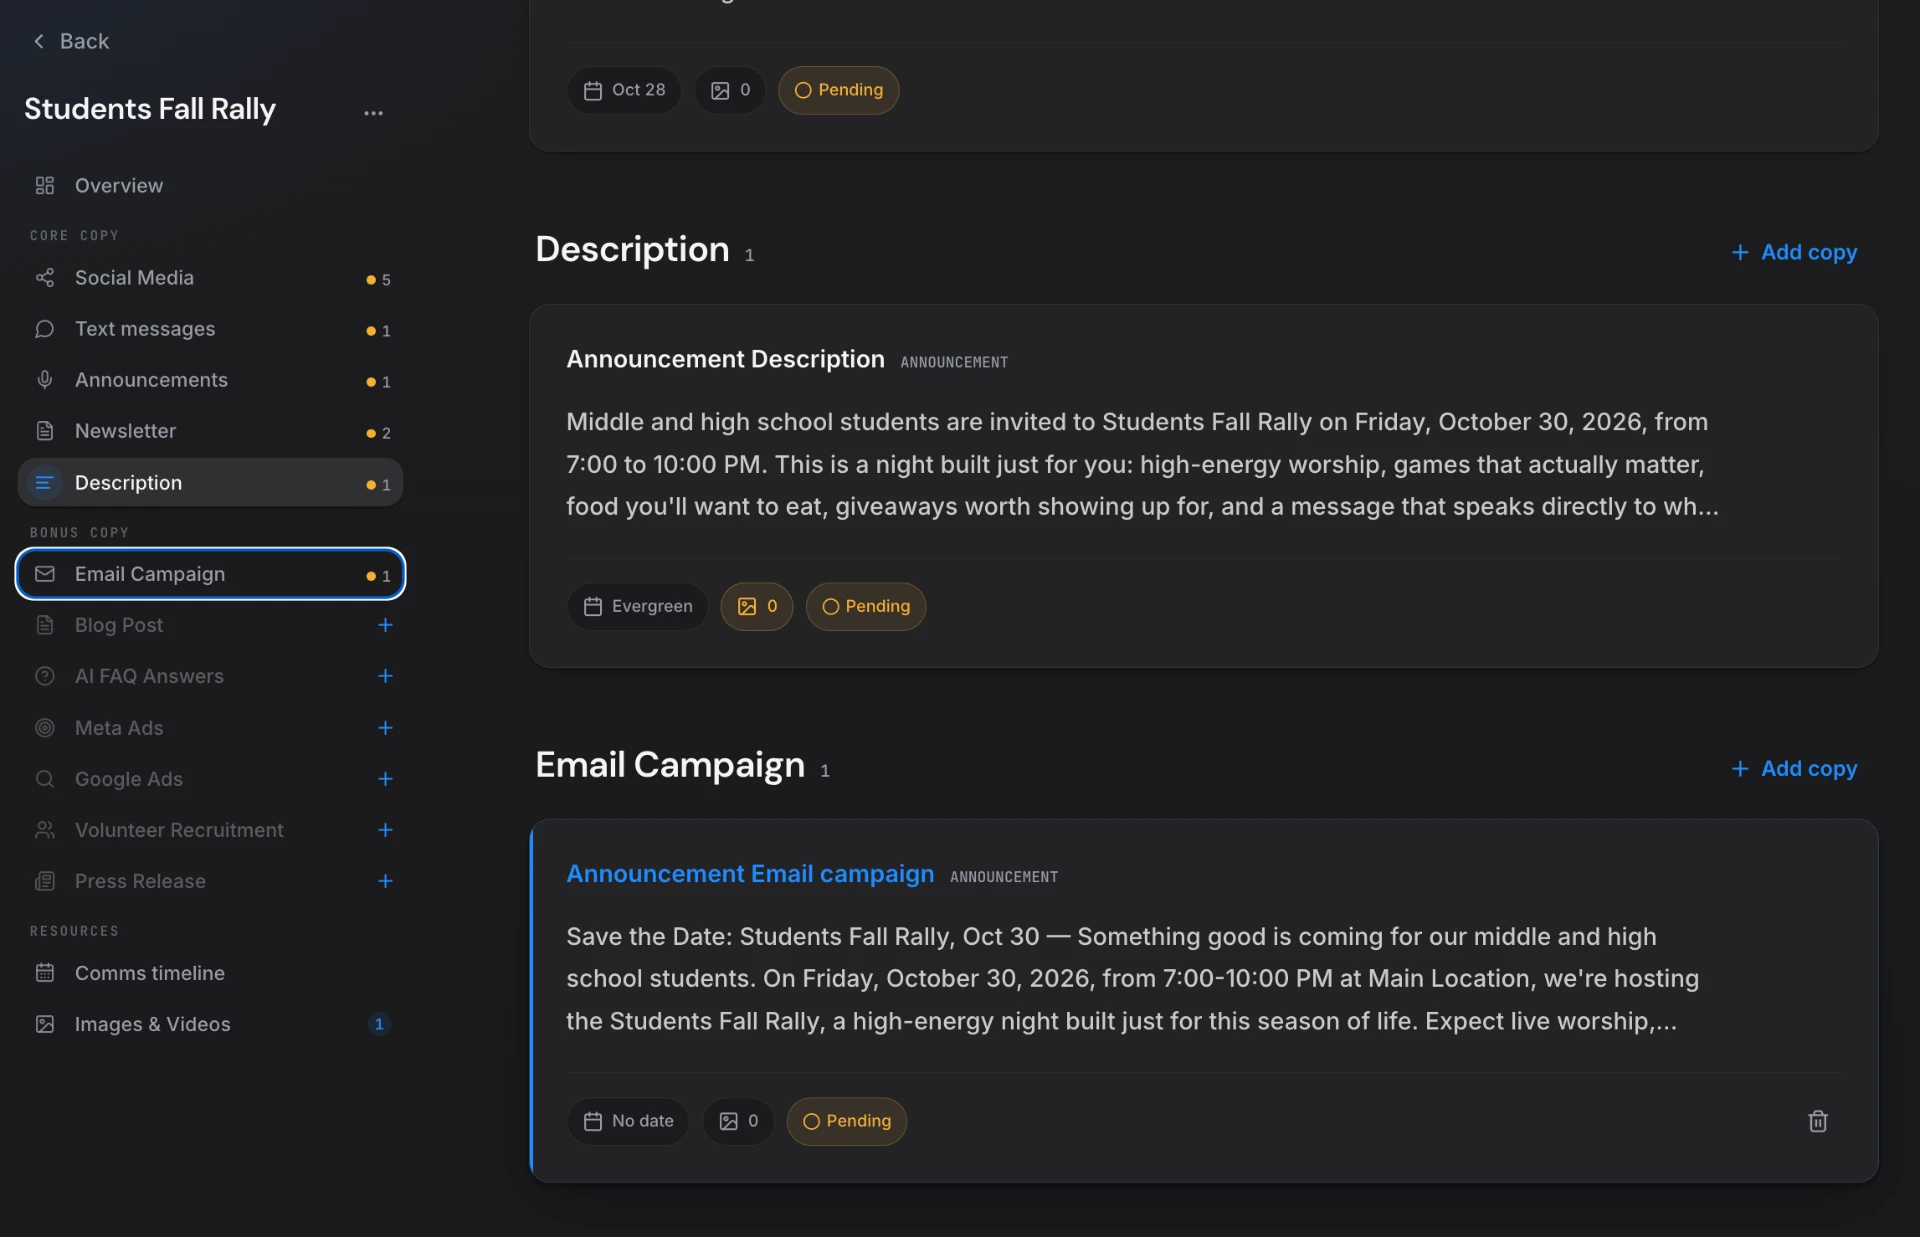Add a Blog Post with plus icon
This screenshot has height=1237, width=1920.
click(x=385, y=625)
